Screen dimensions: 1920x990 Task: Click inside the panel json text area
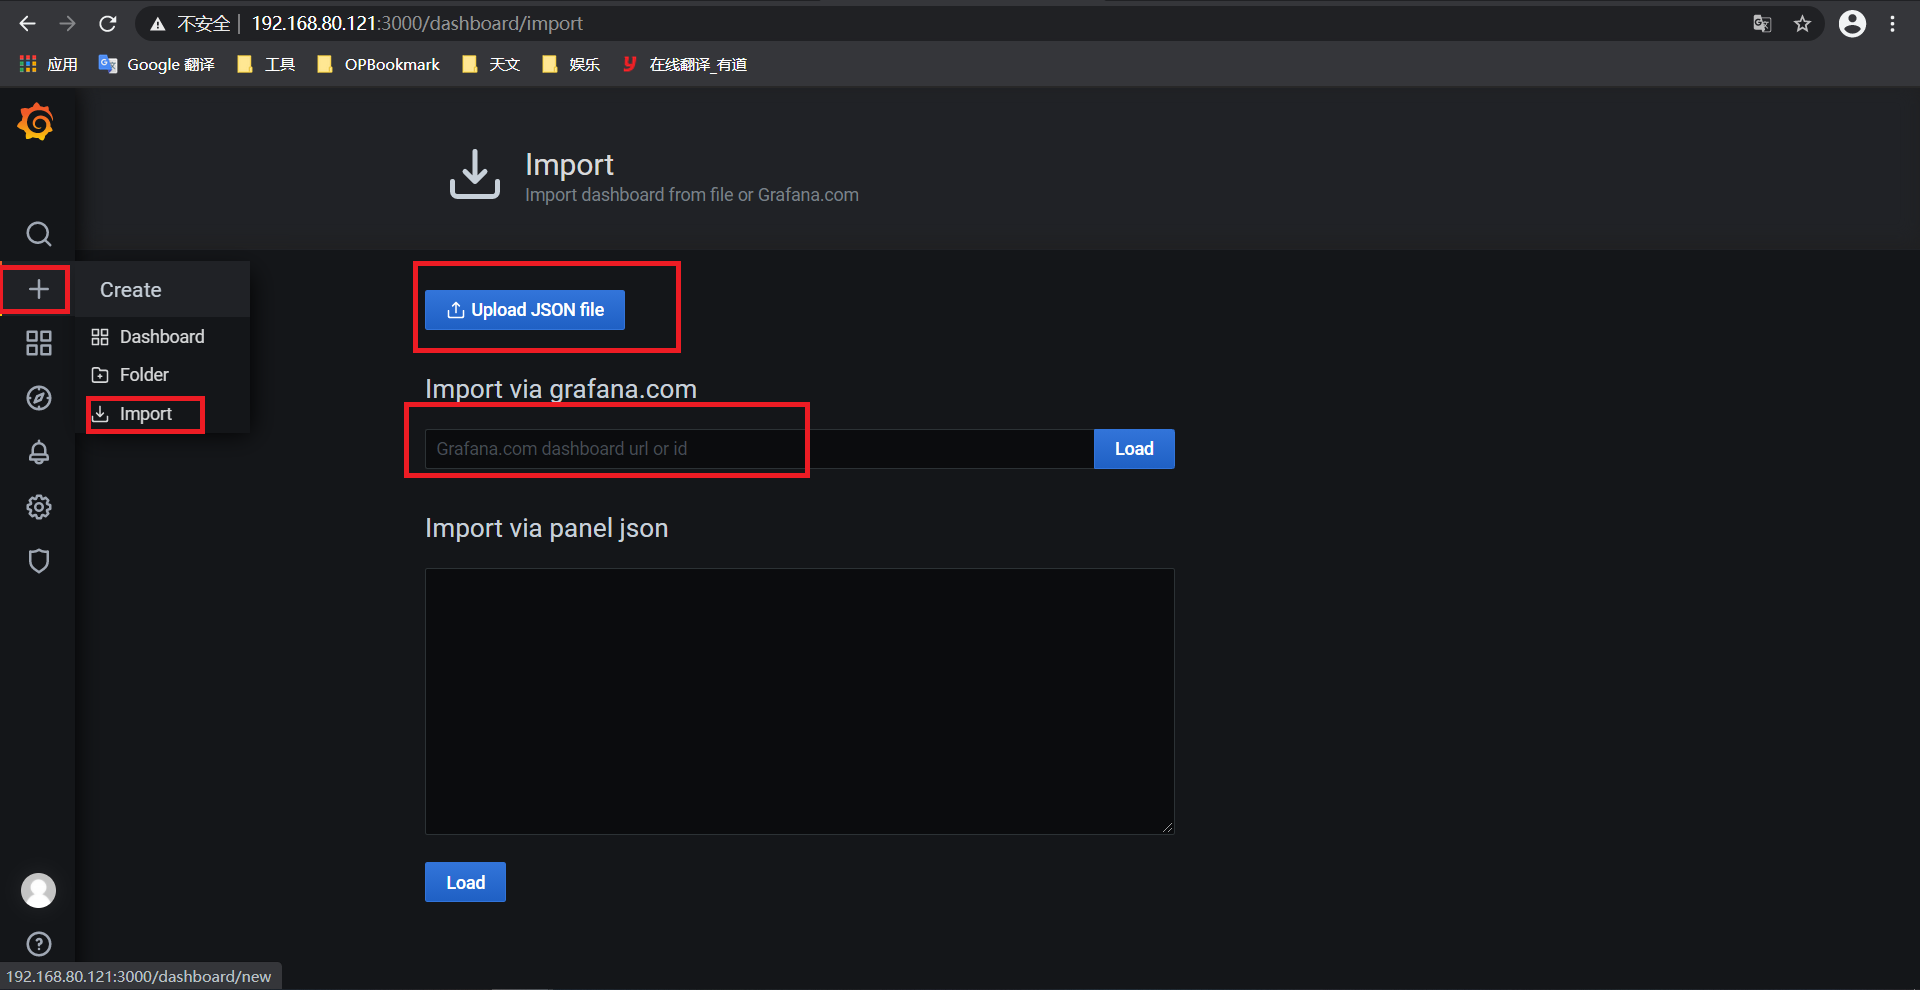(x=799, y=701)
